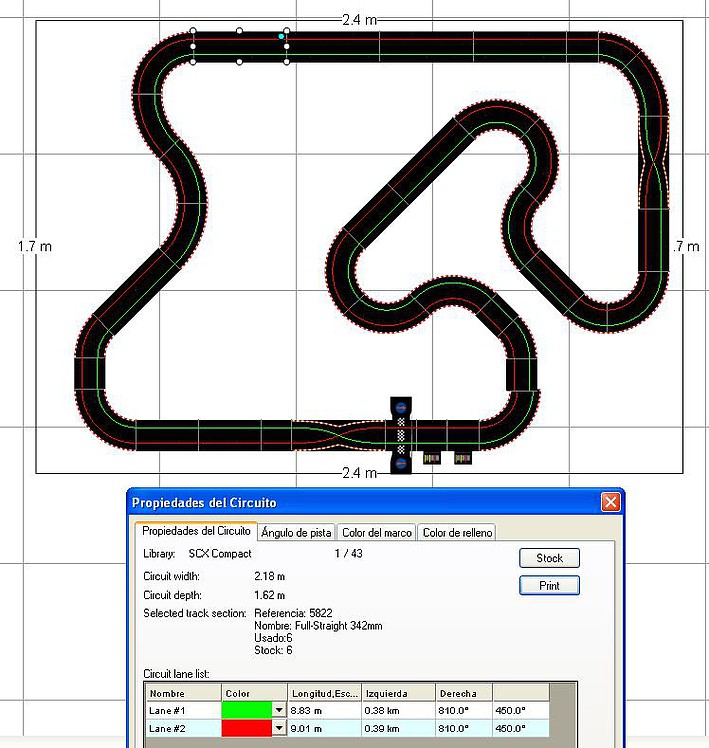This screenshot has height=748, width=709.
Task: Click the Print button
Action: pyautogui.click(x=549, y=586)
